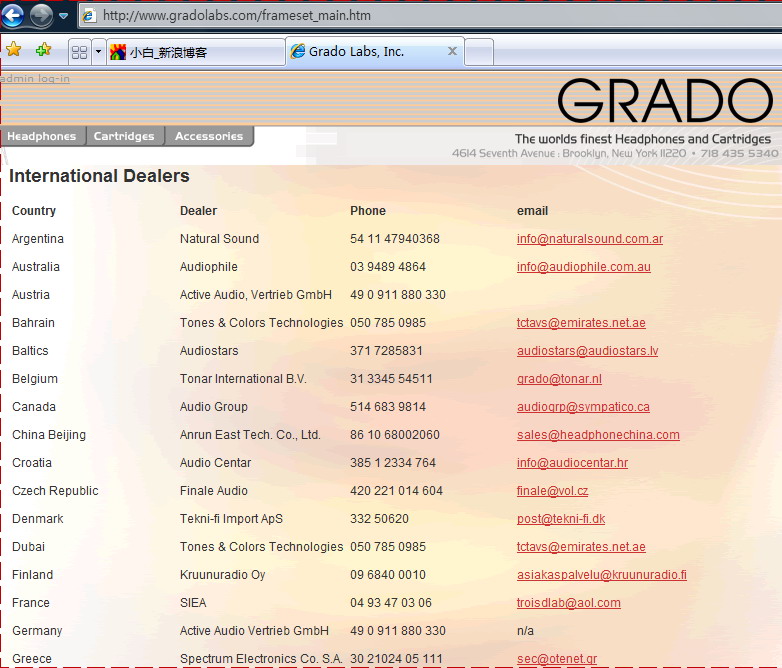Select the Grado Labs, Inc. tab
Viewport: 782px width, 668px height.
374,51
